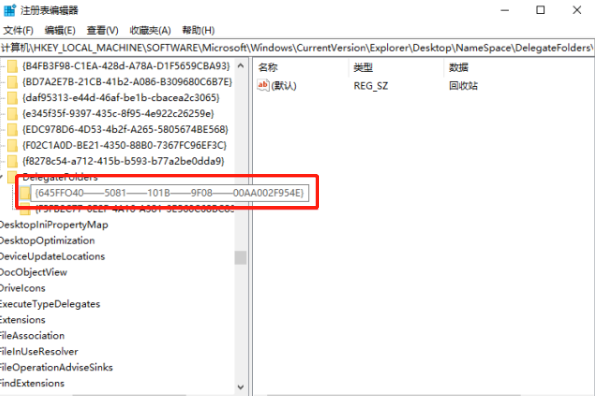This screenshot has height=396, width=595.
Task: Select the ExecuteTypeDelegates key
Action: (50, 304)
